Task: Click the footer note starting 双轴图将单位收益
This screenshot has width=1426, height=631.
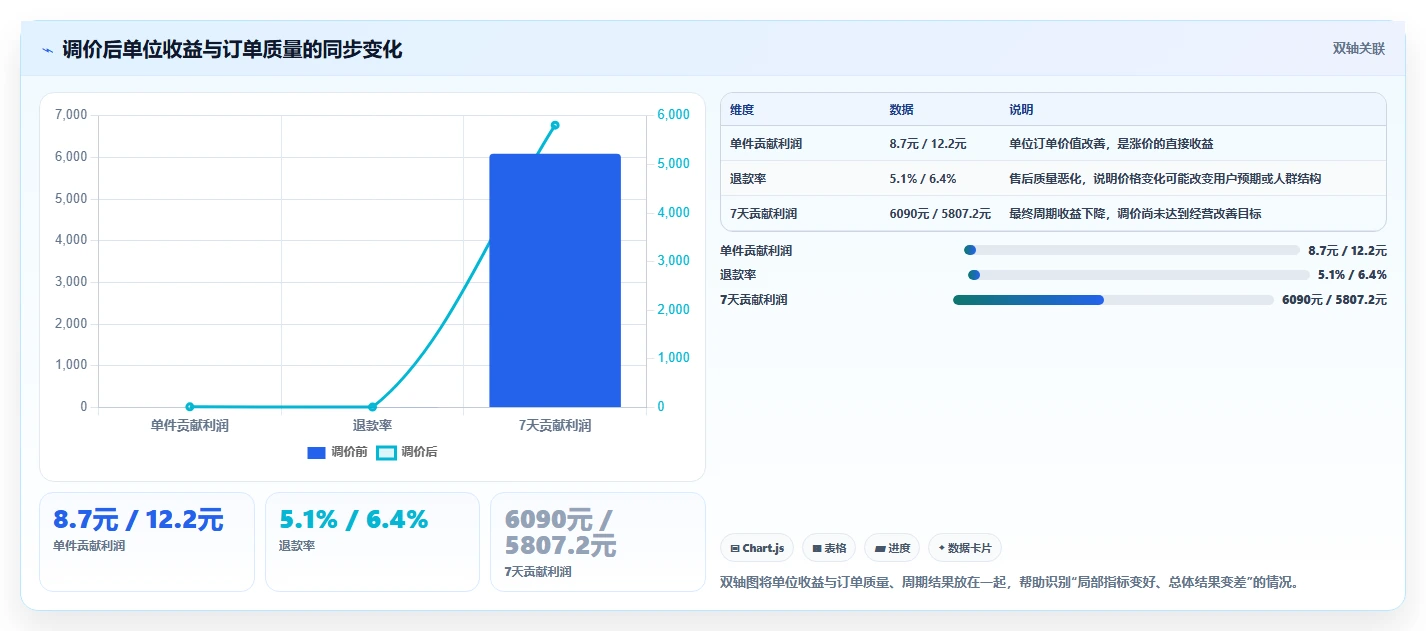Action: point(1009,582)
